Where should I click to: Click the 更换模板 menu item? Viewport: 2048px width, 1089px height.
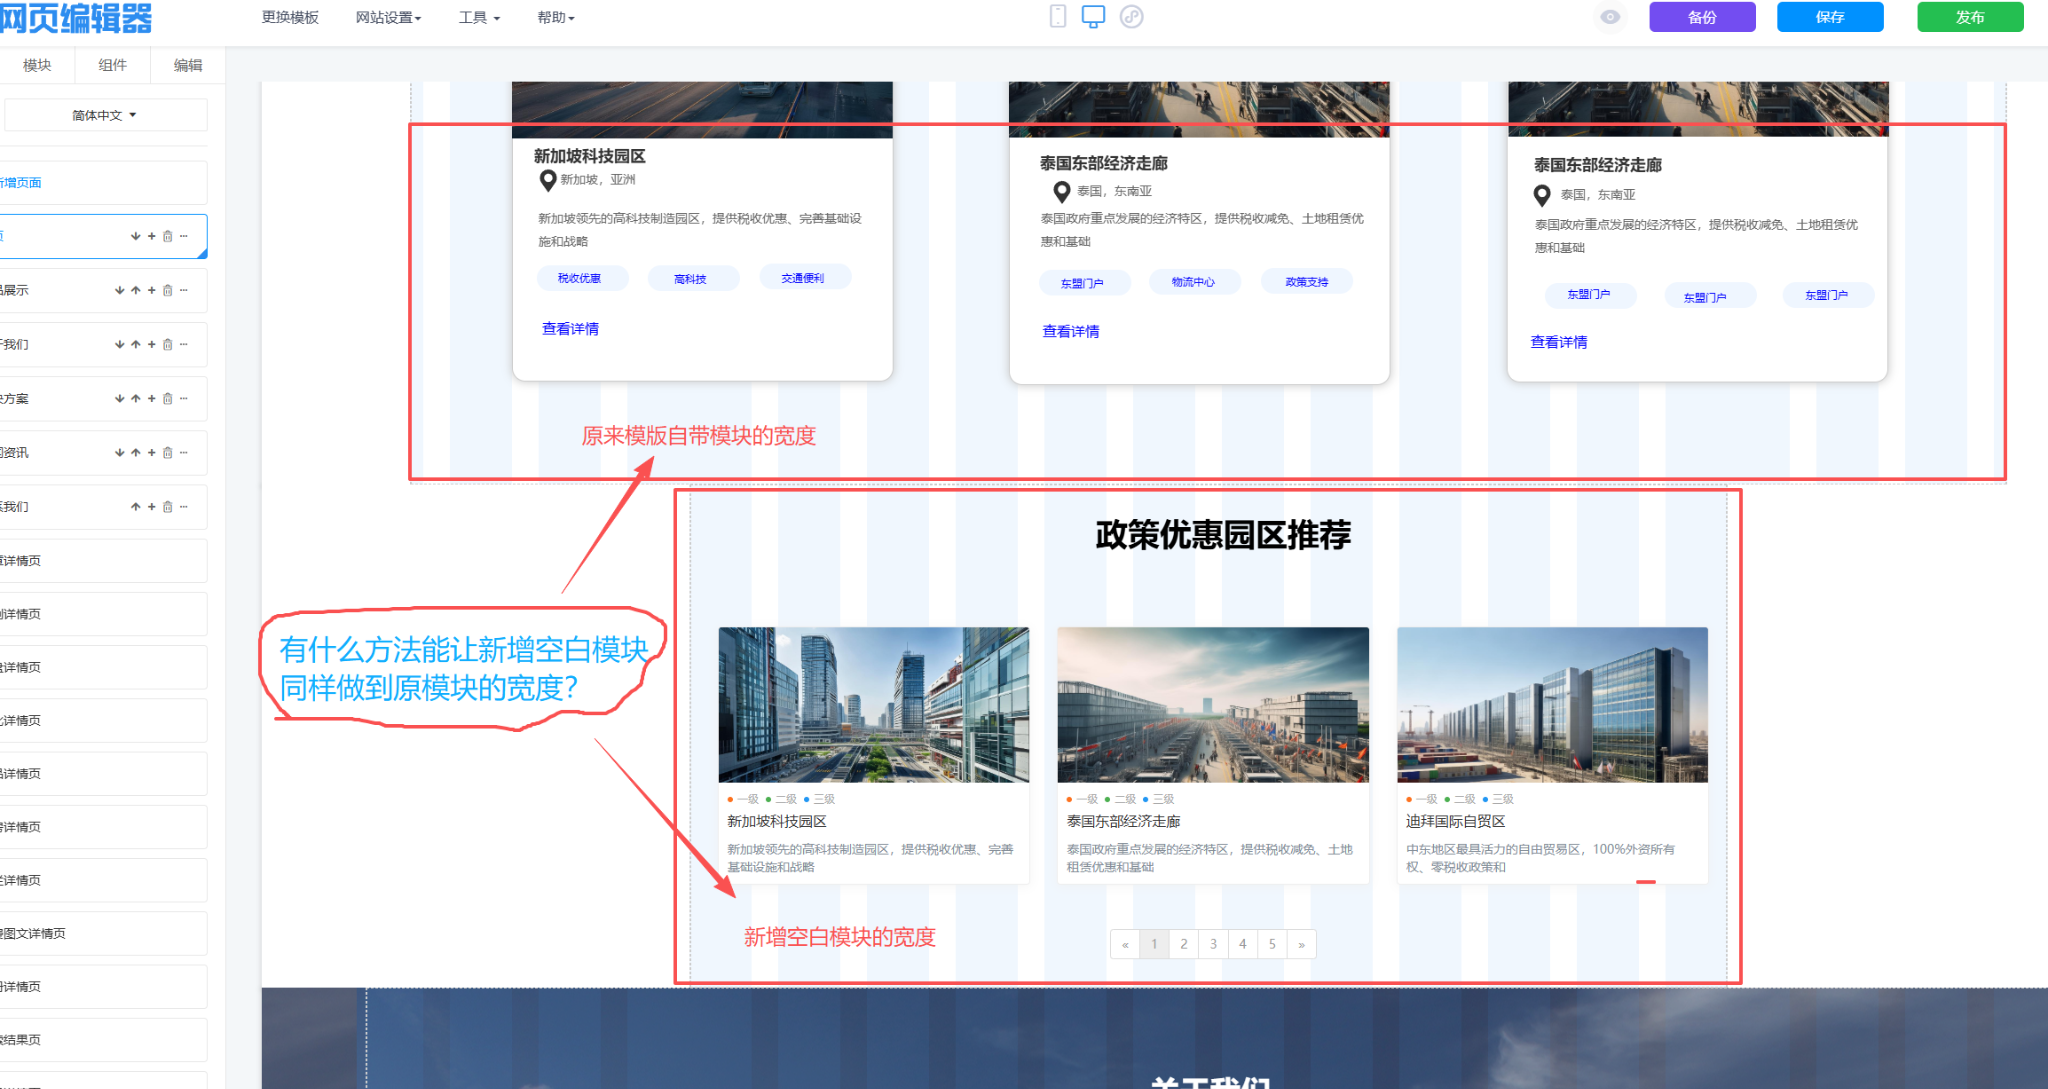coord(290,18)
